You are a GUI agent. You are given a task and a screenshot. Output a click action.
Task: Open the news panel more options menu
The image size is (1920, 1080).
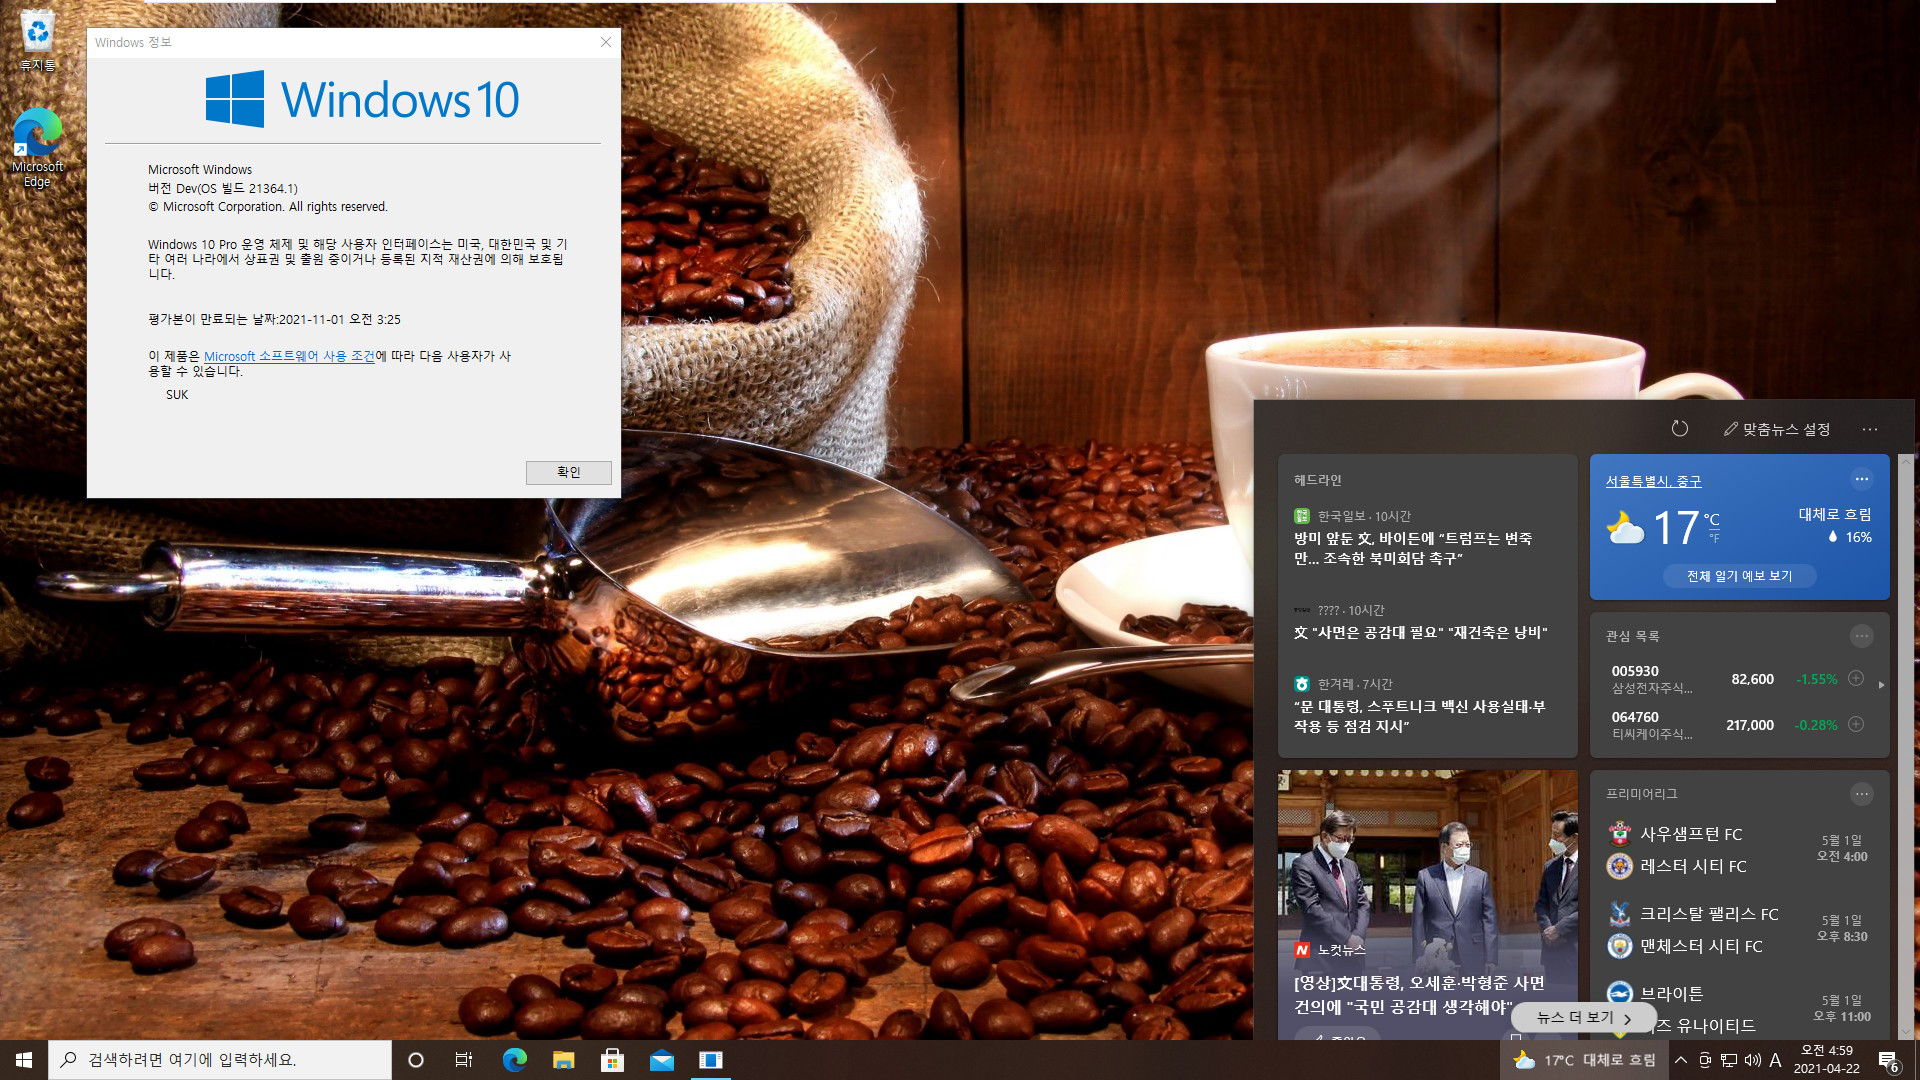click(1870, 429)
